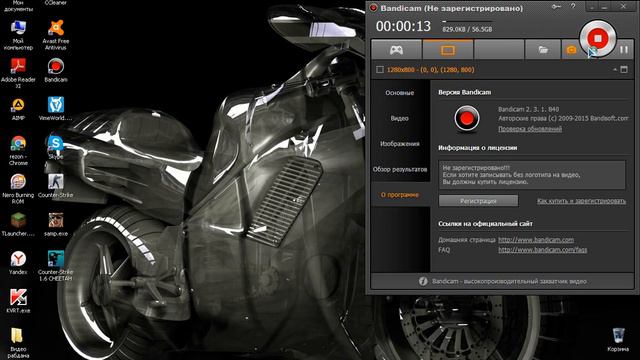Click the Bandicam title bar logo icon
Screen dimensions: 640x360
[x=373, y=8]
